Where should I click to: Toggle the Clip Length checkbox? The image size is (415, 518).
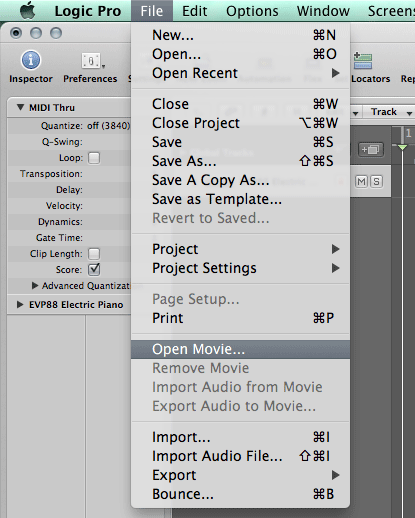pos(94,254)
